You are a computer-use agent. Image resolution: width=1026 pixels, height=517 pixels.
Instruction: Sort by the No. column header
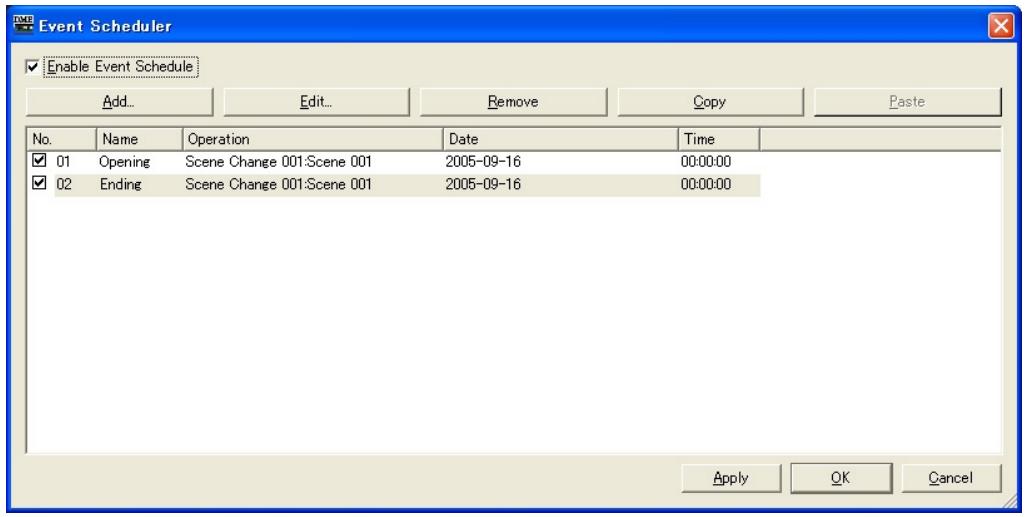(x=62, y=139)
